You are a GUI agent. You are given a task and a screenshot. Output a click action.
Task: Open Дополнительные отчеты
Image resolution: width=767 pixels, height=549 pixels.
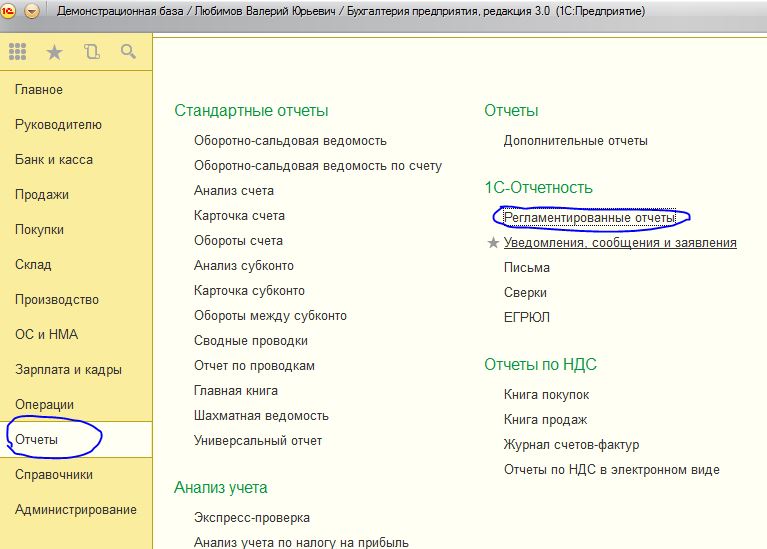575,141
